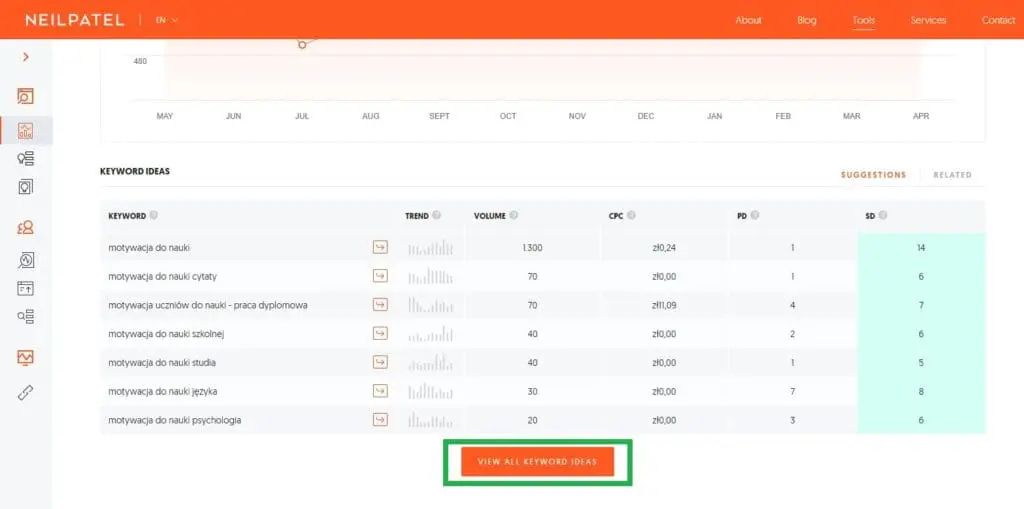1024x509 pixels.
Task: Open the dashboard icon in the sidebar
Action: (x=25, y=96)
